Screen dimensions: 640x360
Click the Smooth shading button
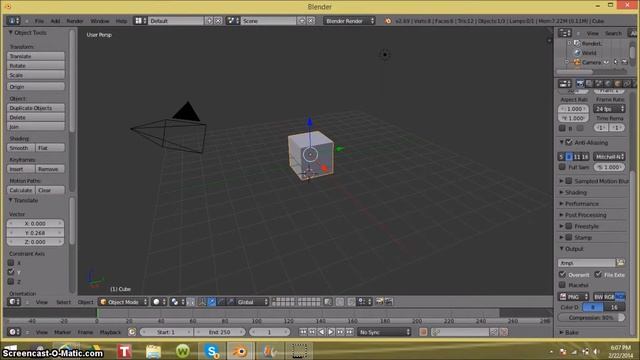pyautogui.click(x=21, y=148)
